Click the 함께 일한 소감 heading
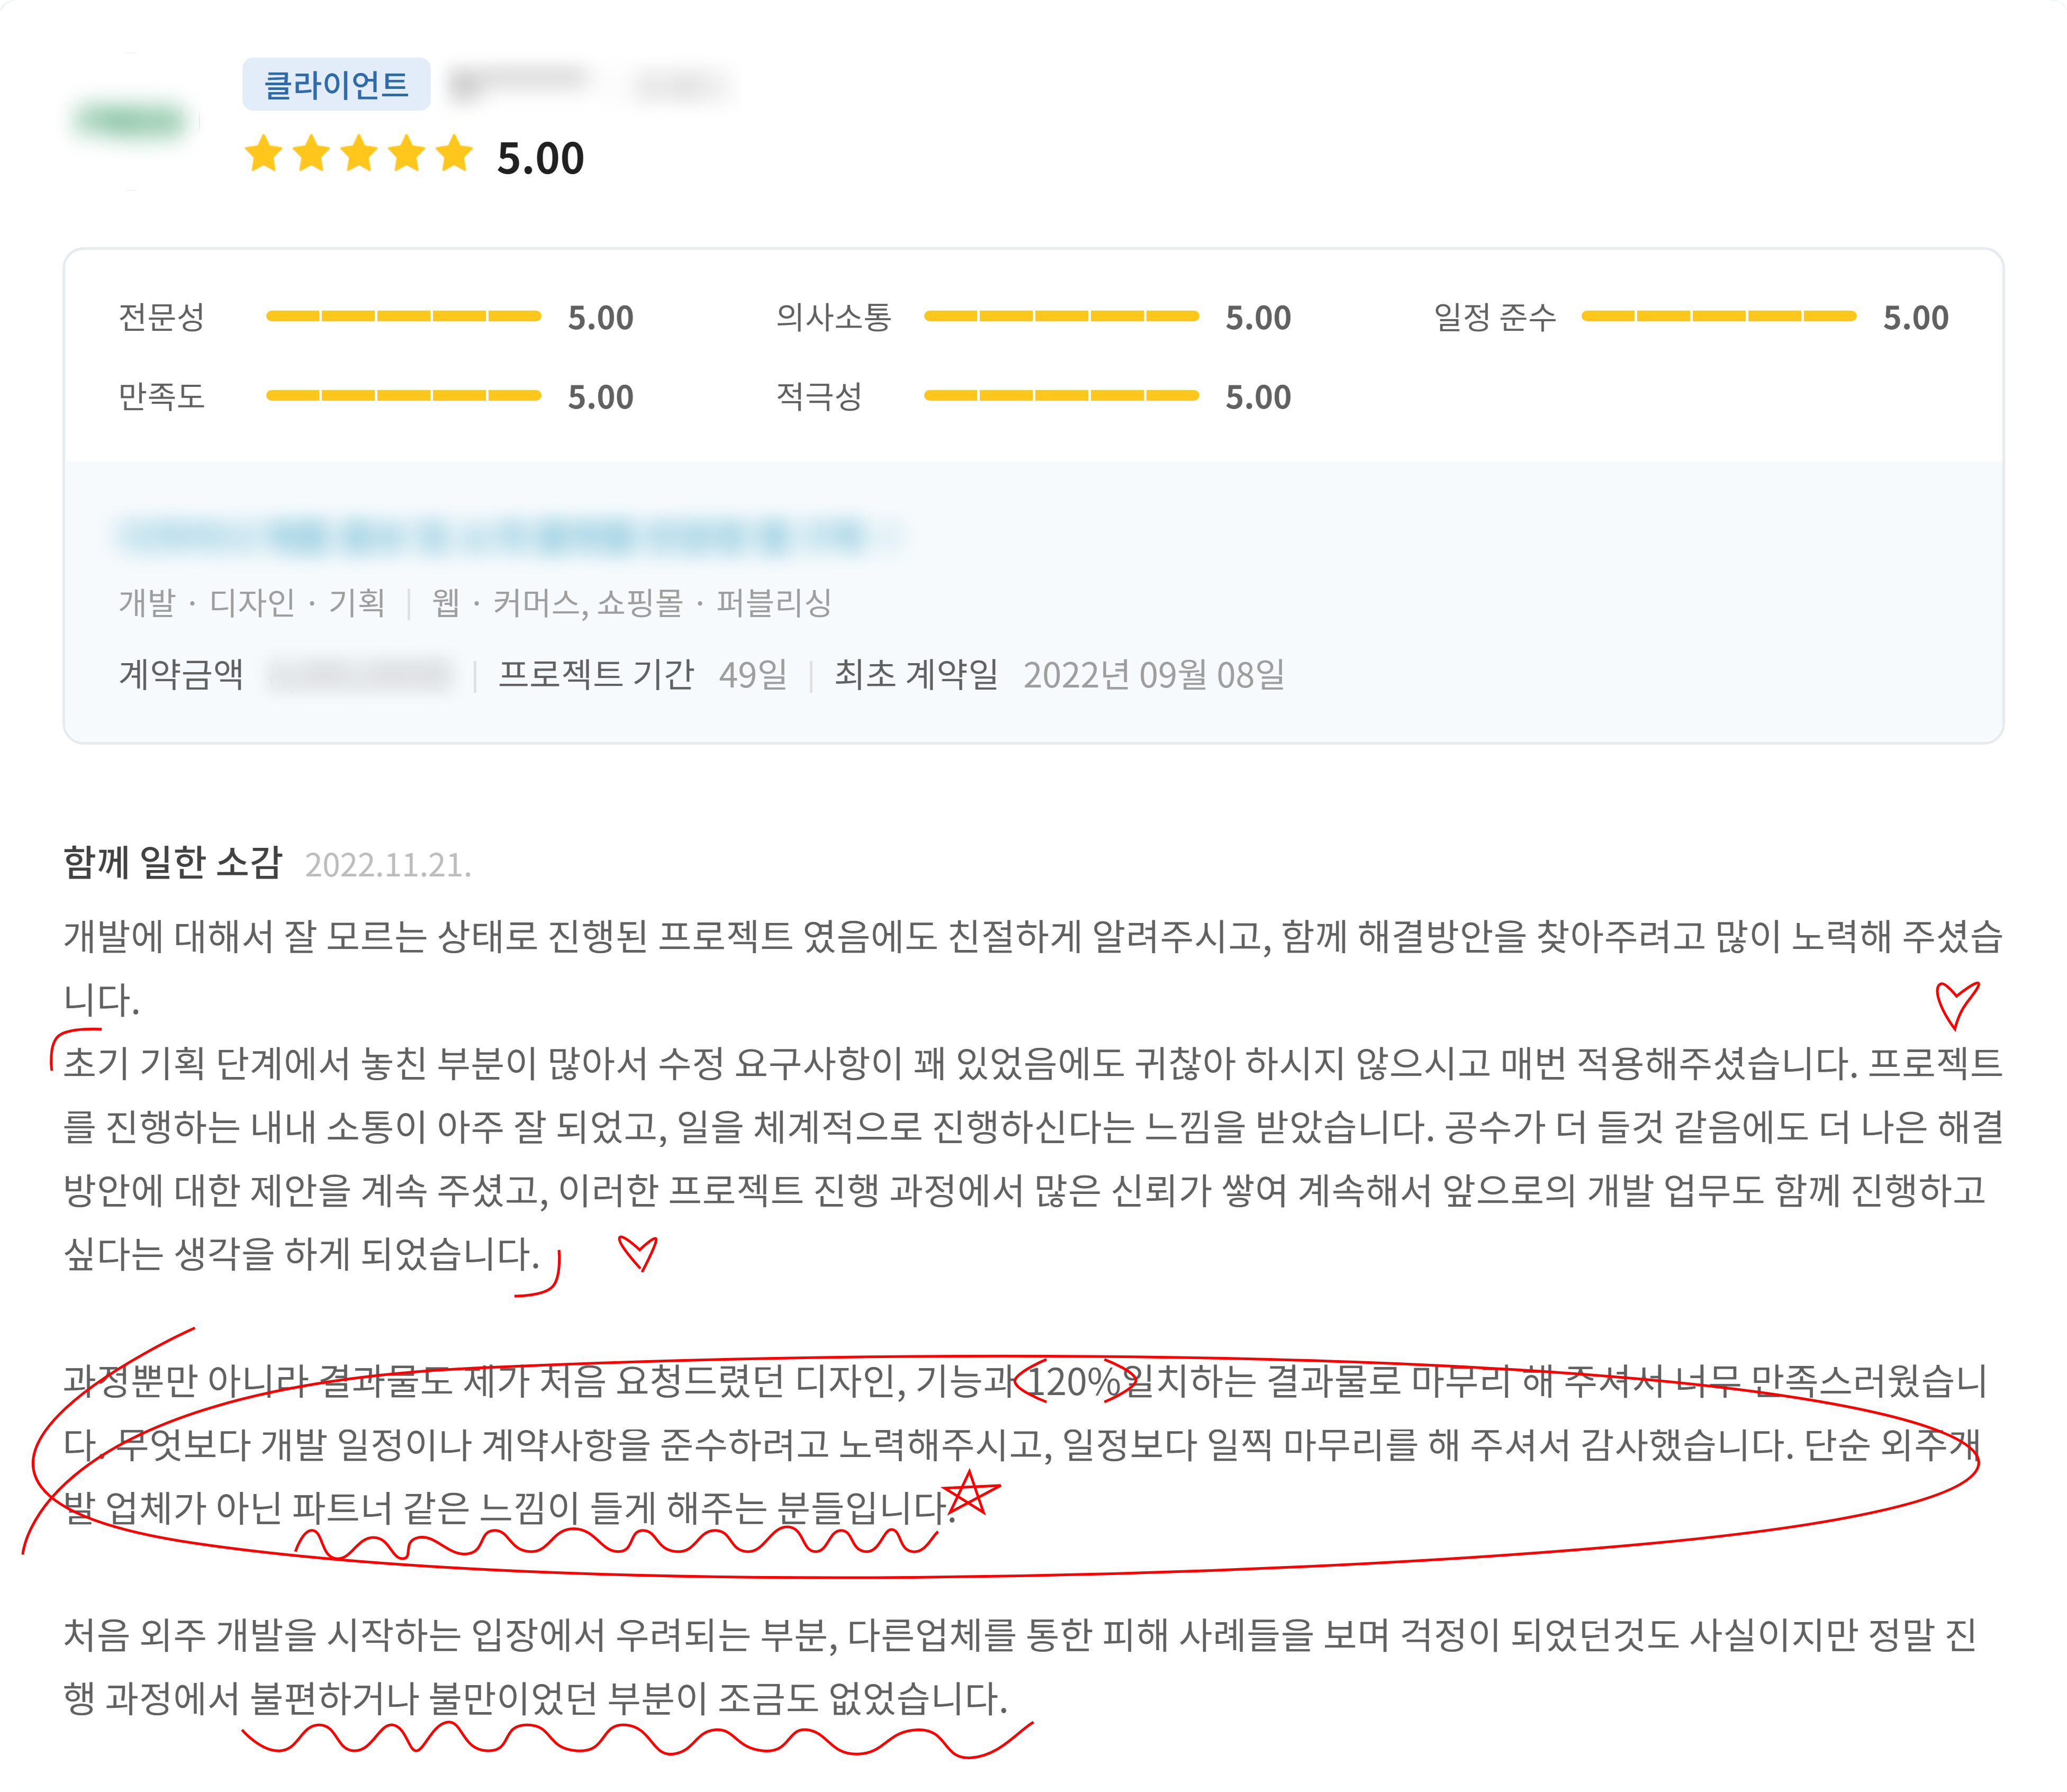The image size is (2067, 1792). tap(173, 861)
